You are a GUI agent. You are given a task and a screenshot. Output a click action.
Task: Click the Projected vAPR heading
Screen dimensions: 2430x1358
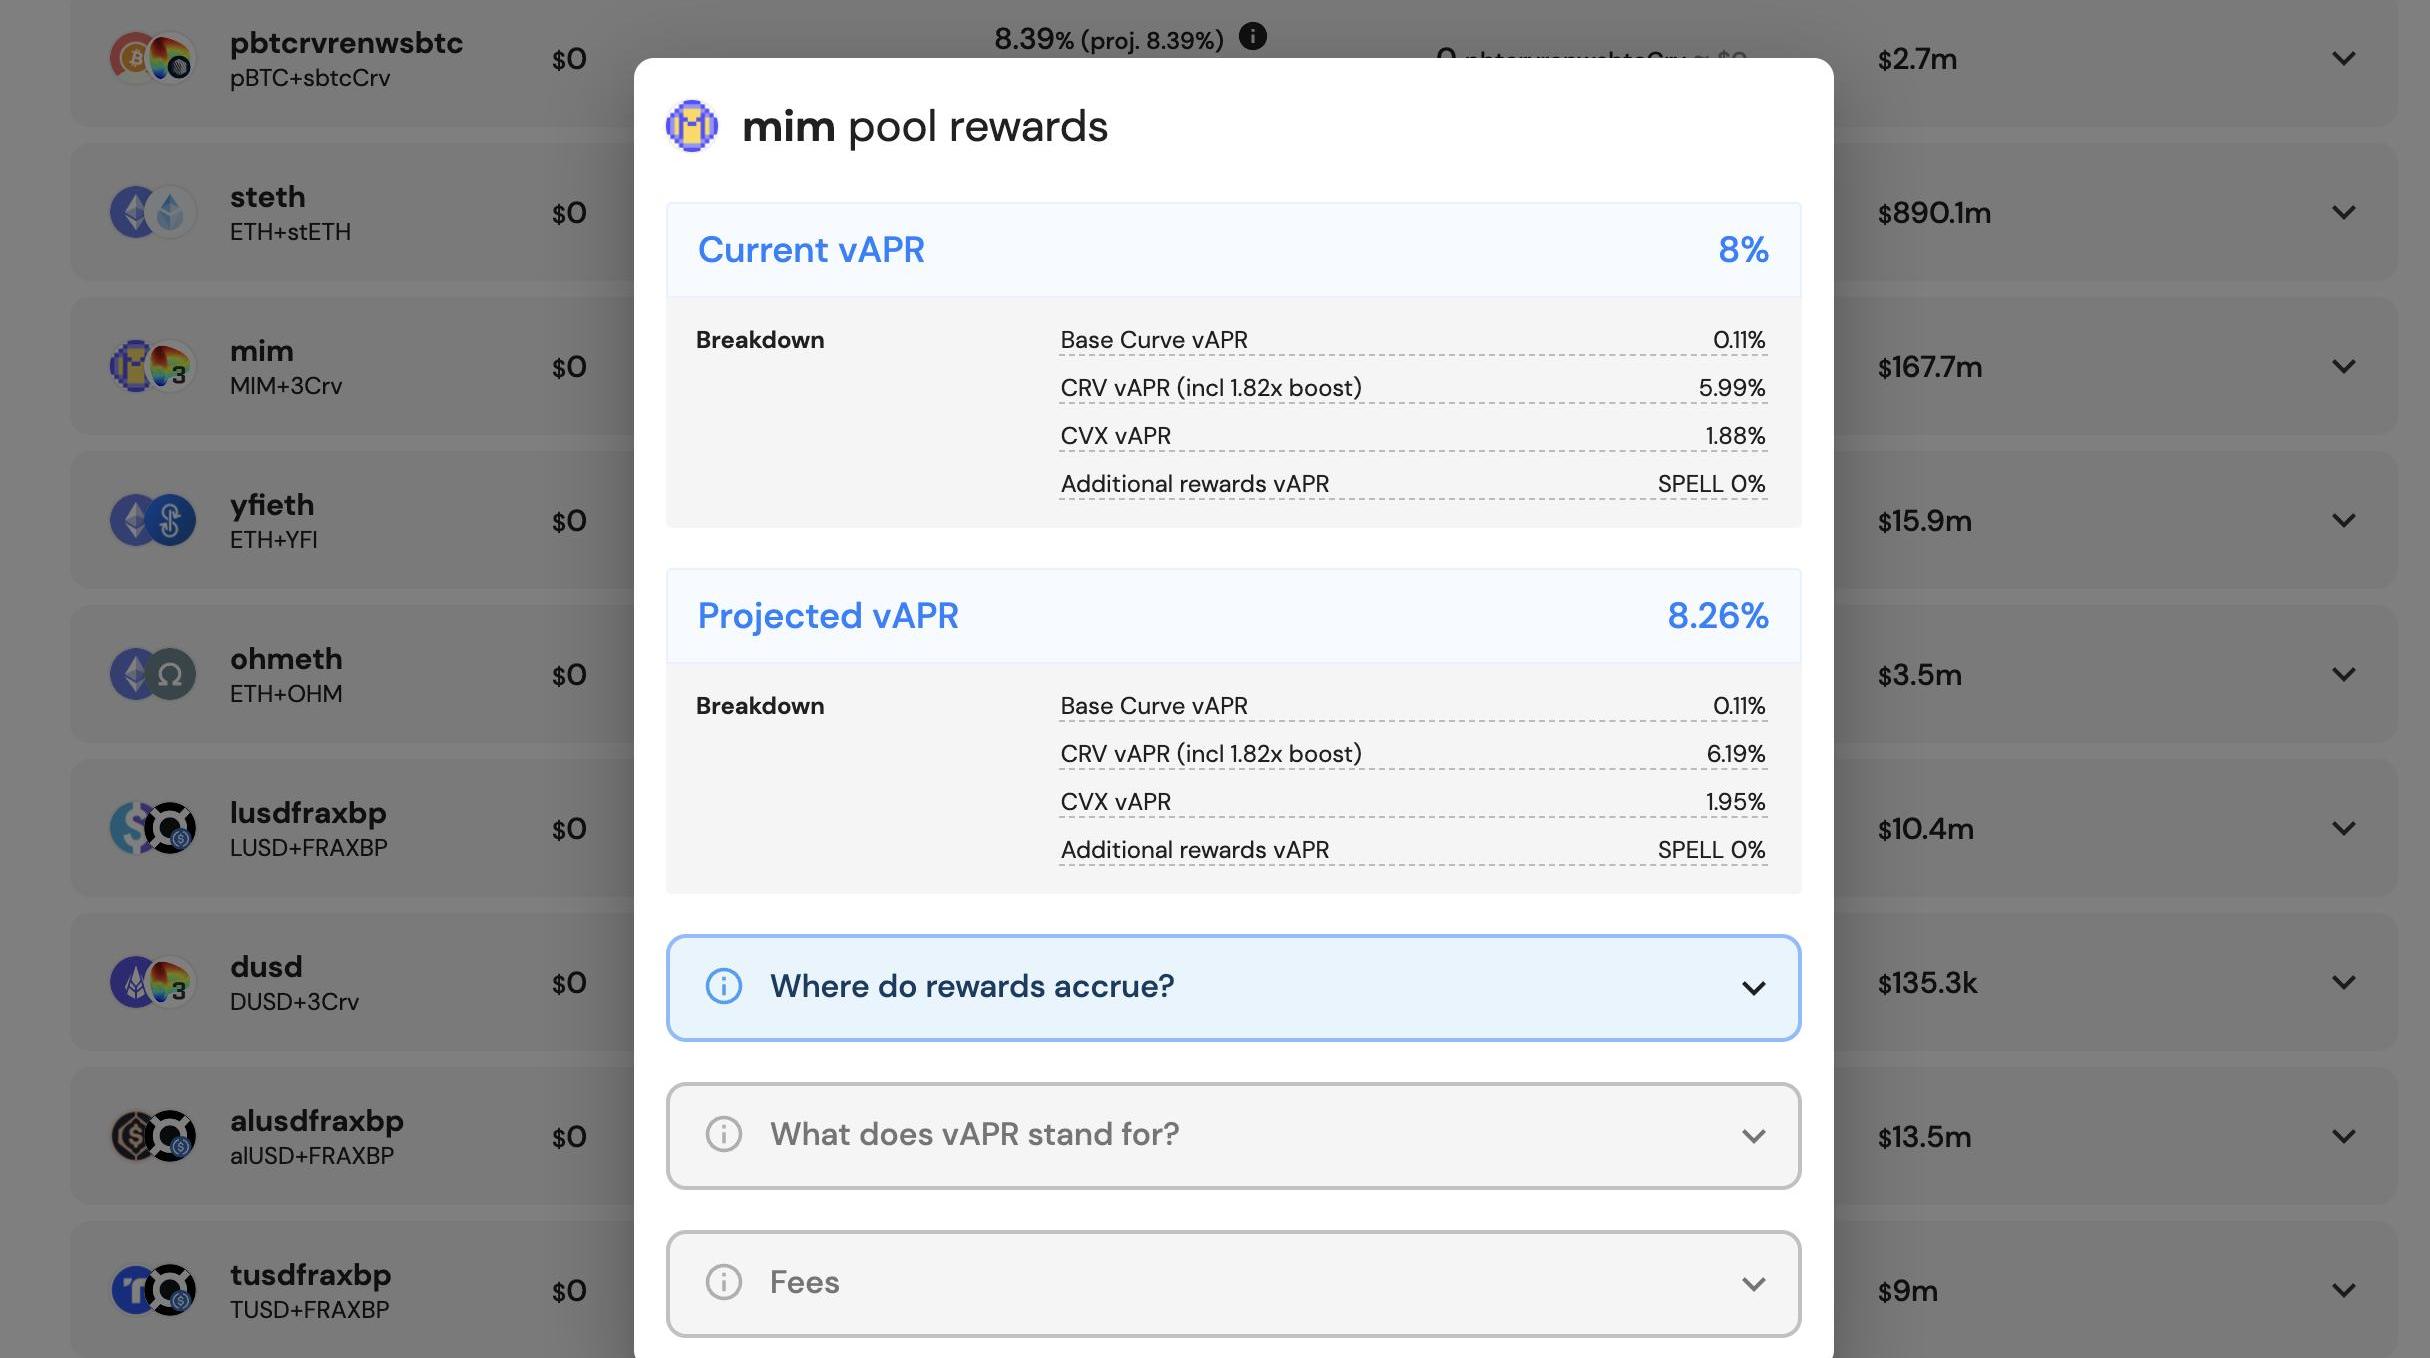point(828,616)
